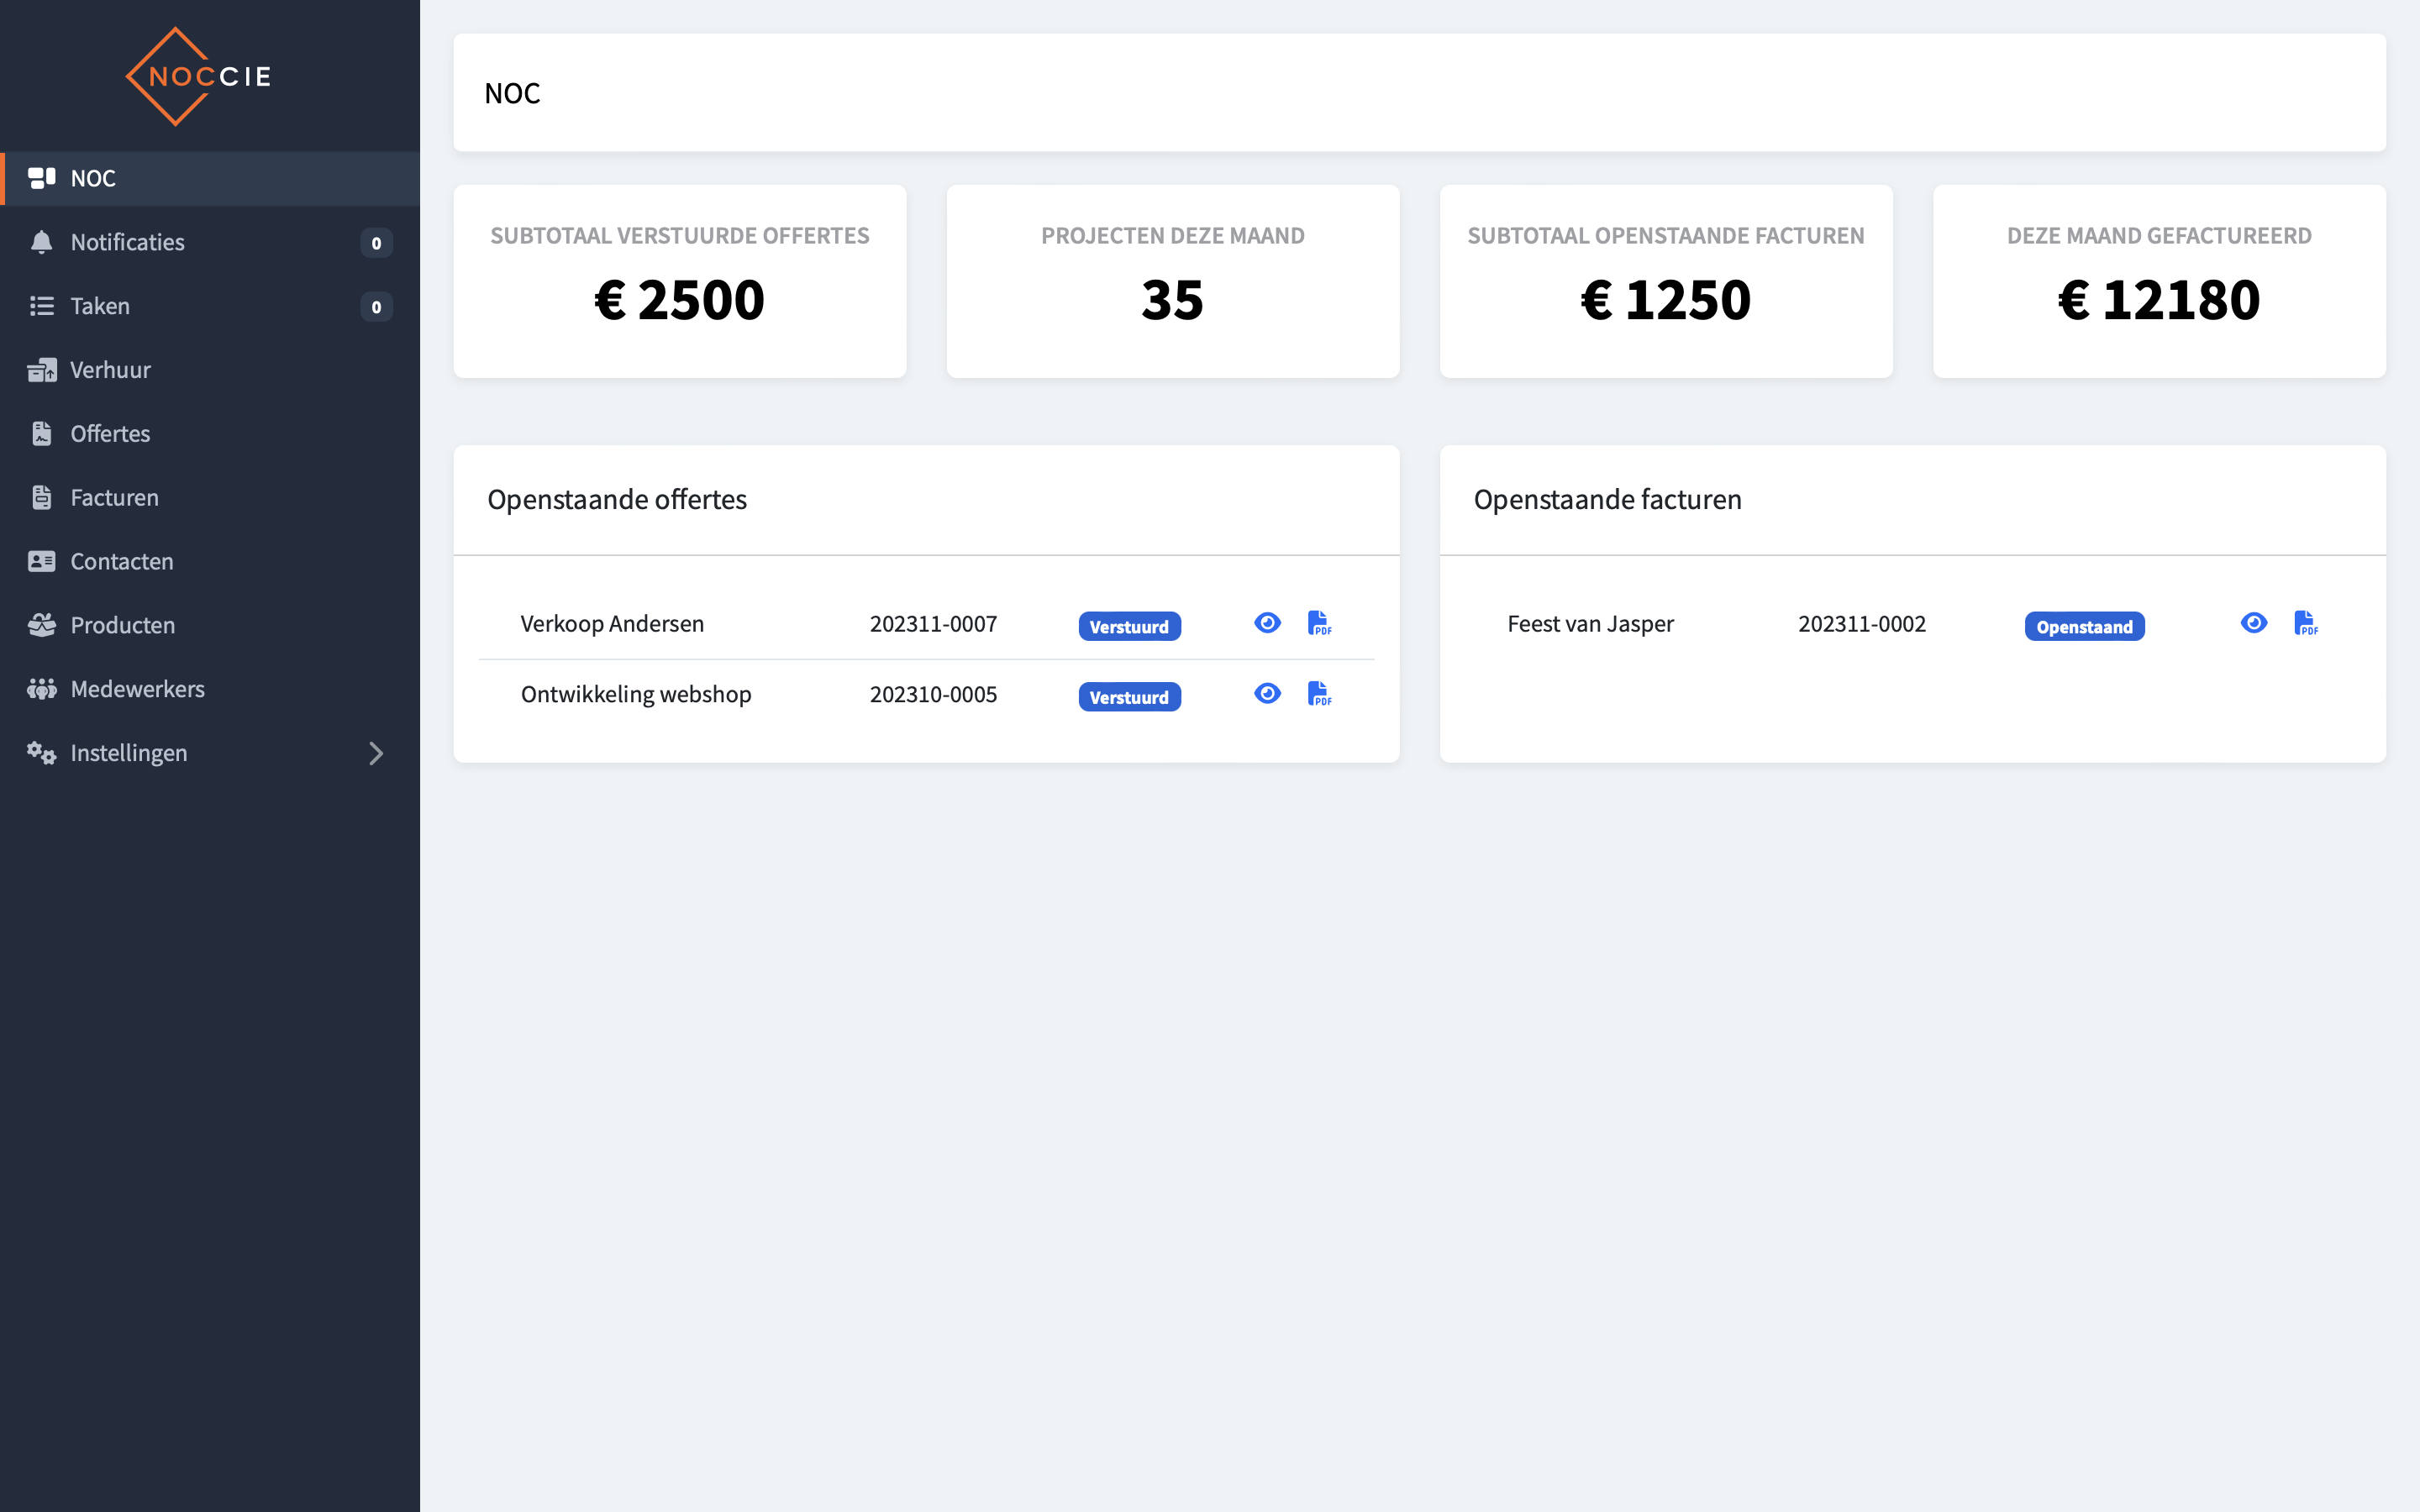Download PDF for Feest van Jasper factuur
The image size is (2420, 1512).
click(x=2306, y=623)
